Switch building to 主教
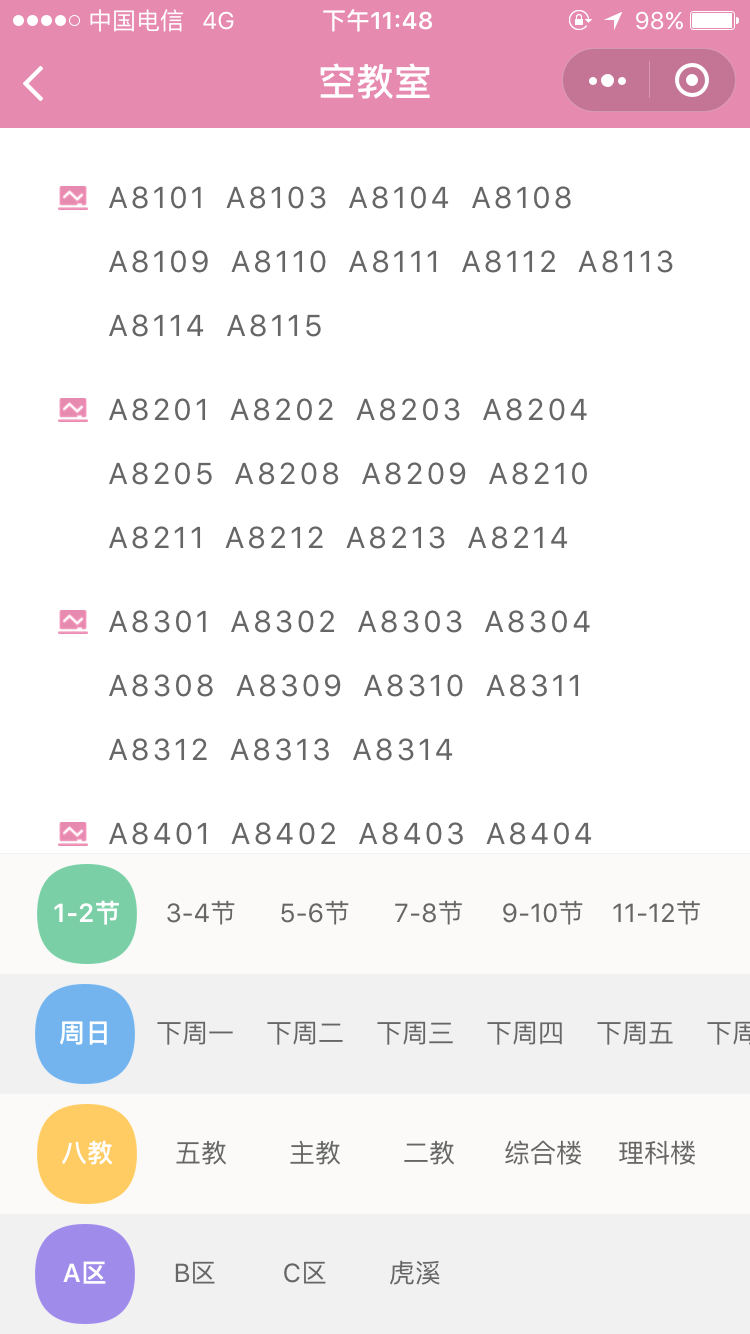This screenshot has width=750, height=1334. [x=315, y=1153]
